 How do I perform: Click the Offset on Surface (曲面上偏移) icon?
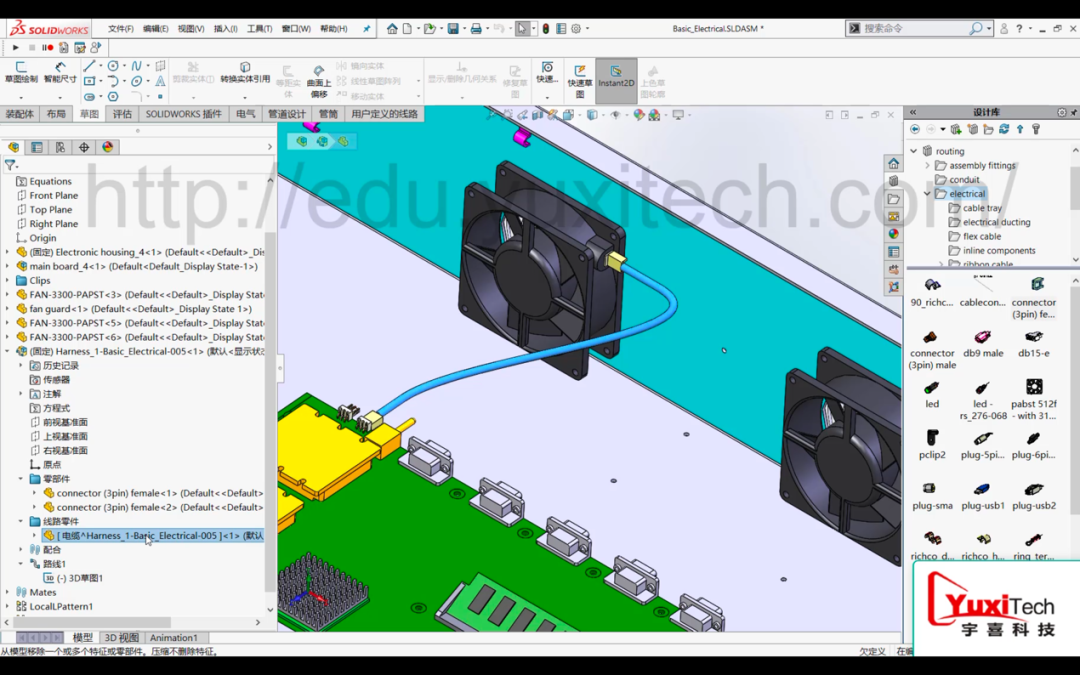[x=318, y=81]
